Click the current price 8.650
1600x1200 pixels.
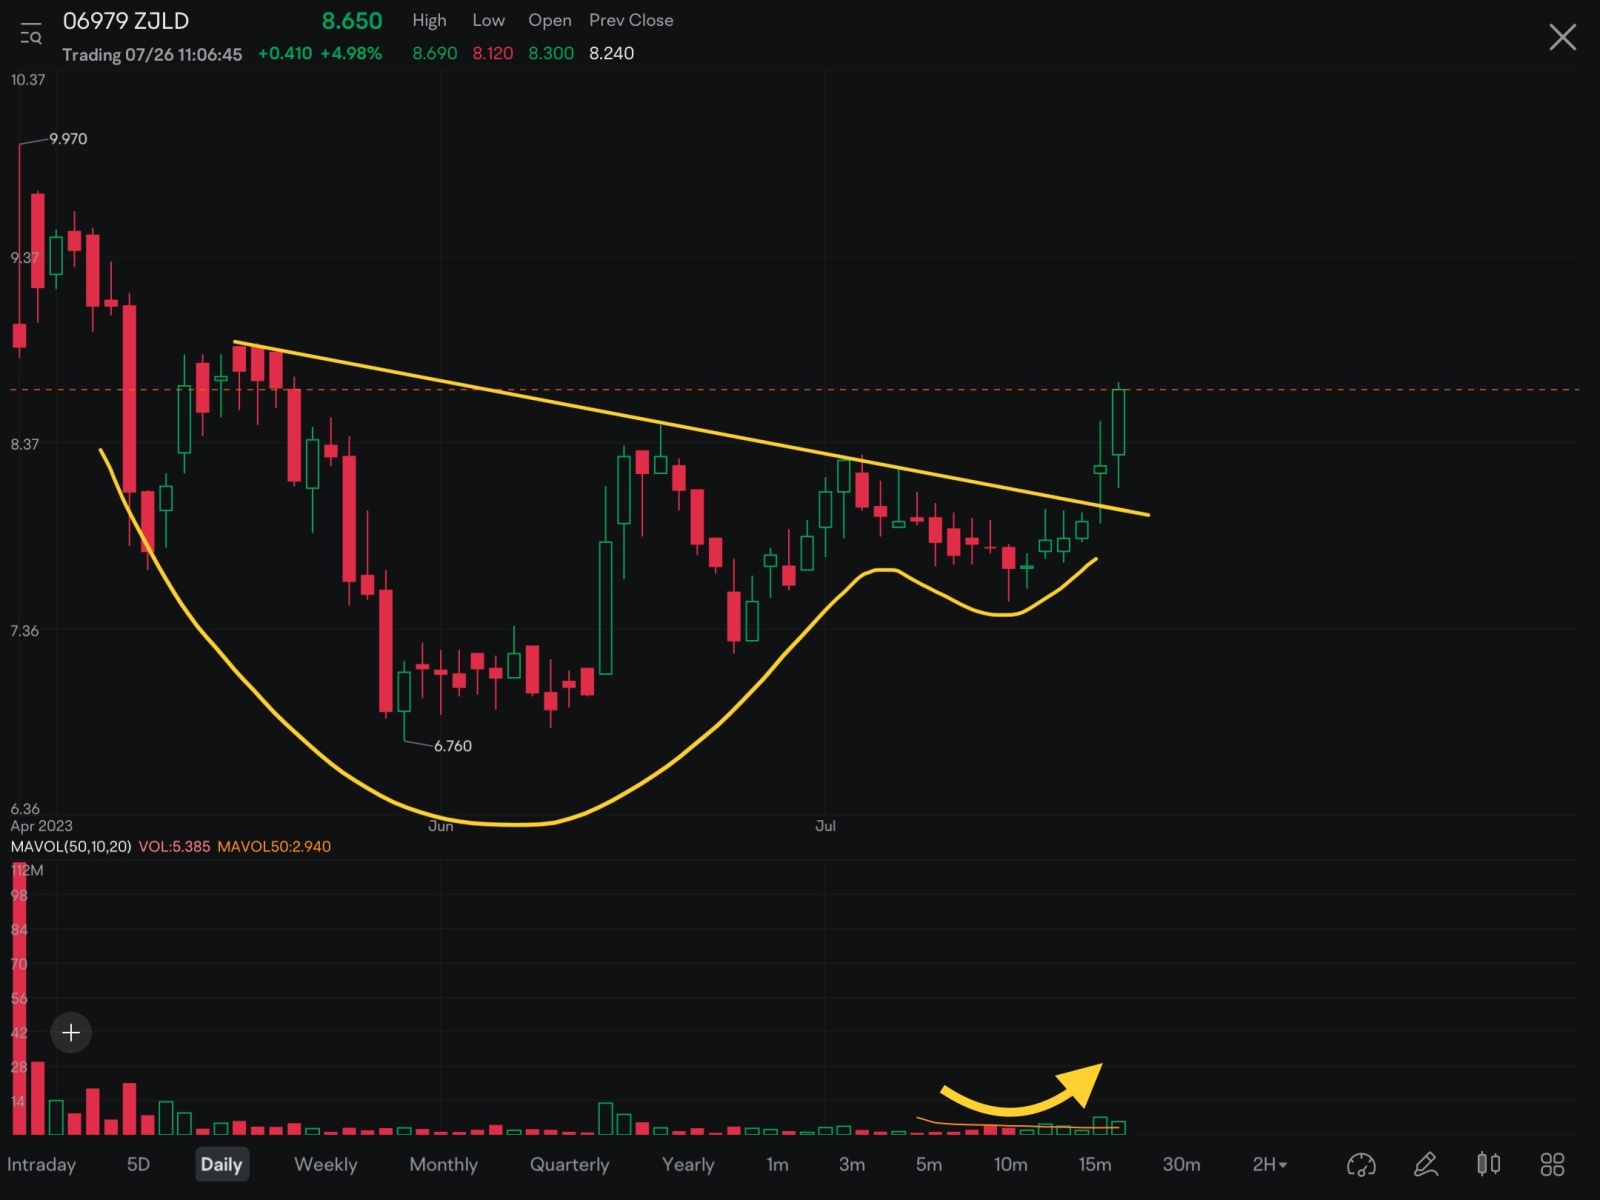[x=352, y=21]
